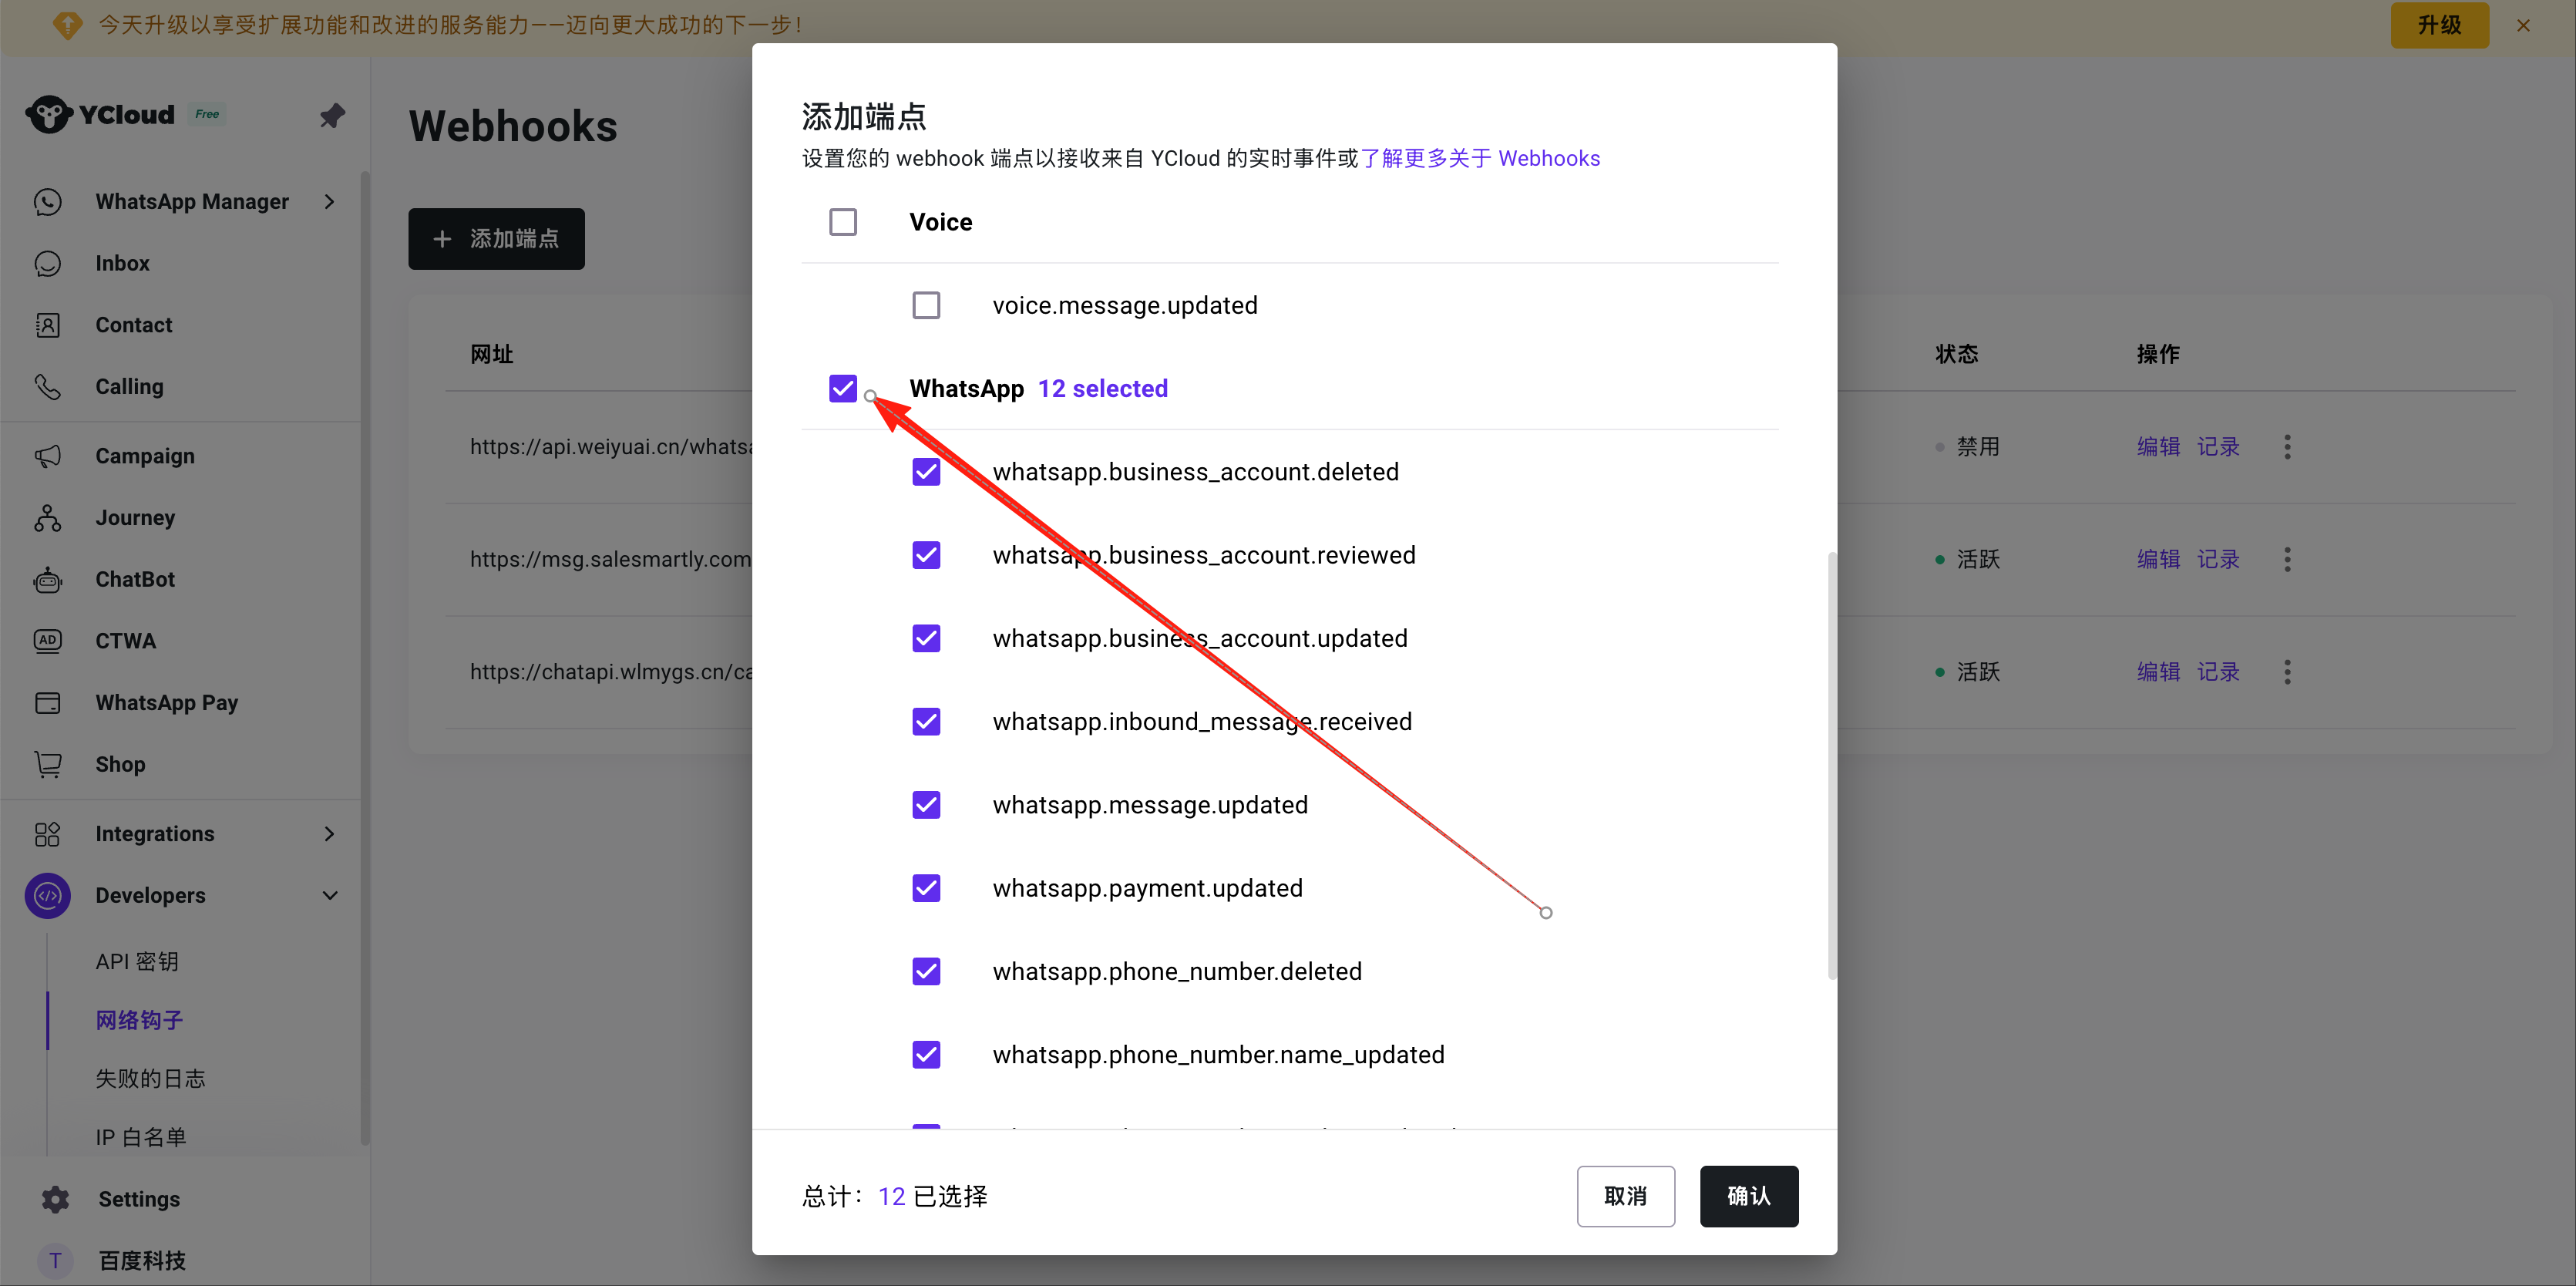Collapse Developers submenu chevron

coord(329,896)
